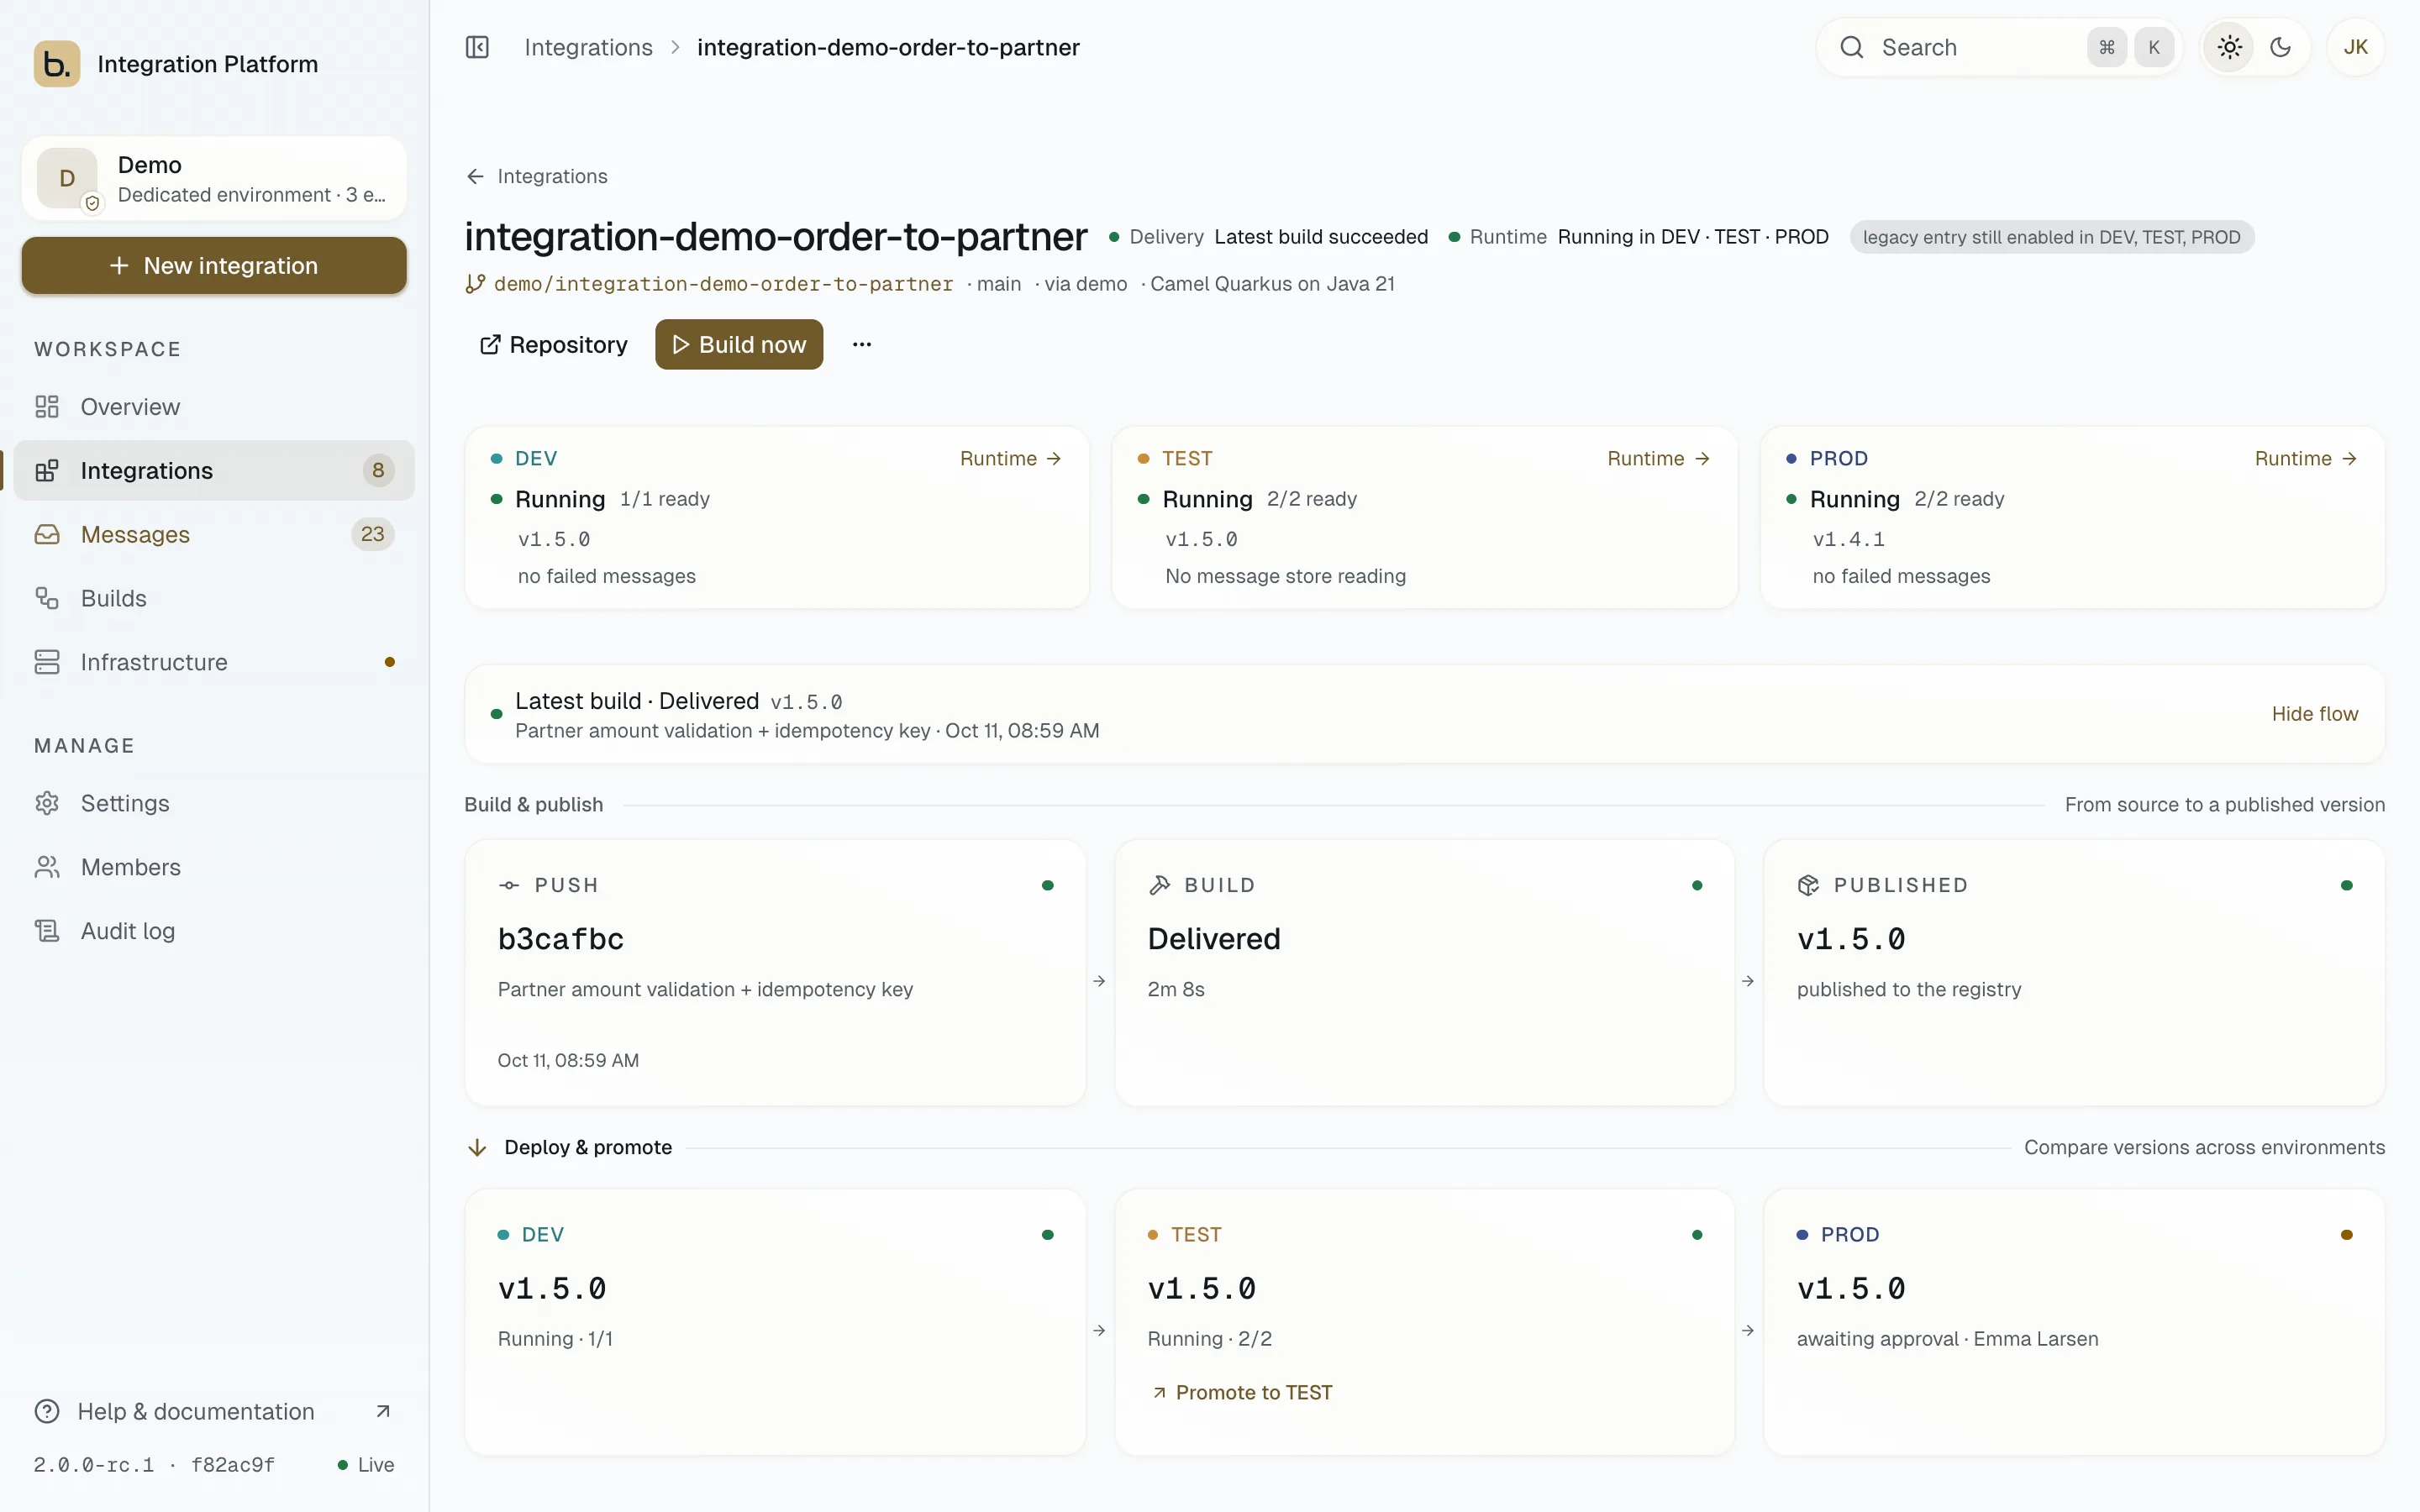Click the legacy entry still enabled badge
Viewport: 2420px width, 1512px height.
tap(2051, 237)
